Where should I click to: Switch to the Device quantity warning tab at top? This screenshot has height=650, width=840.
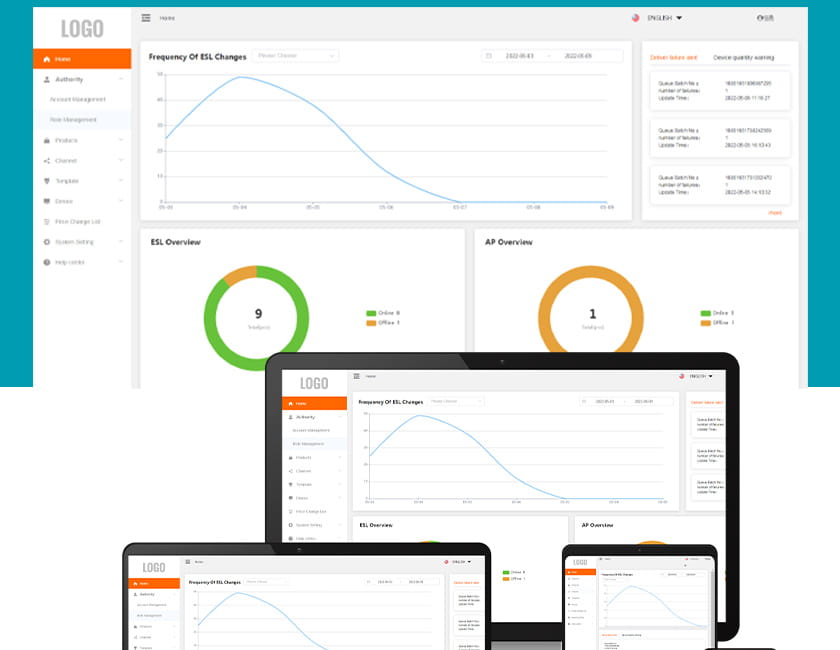click(x=743, y=58)
